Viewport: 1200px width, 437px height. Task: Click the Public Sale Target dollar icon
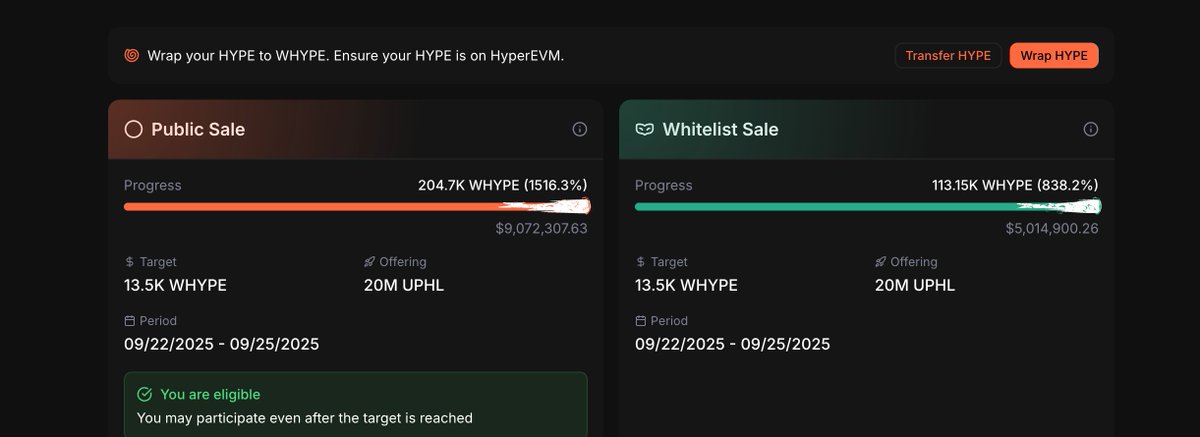[x=129, y=262]
